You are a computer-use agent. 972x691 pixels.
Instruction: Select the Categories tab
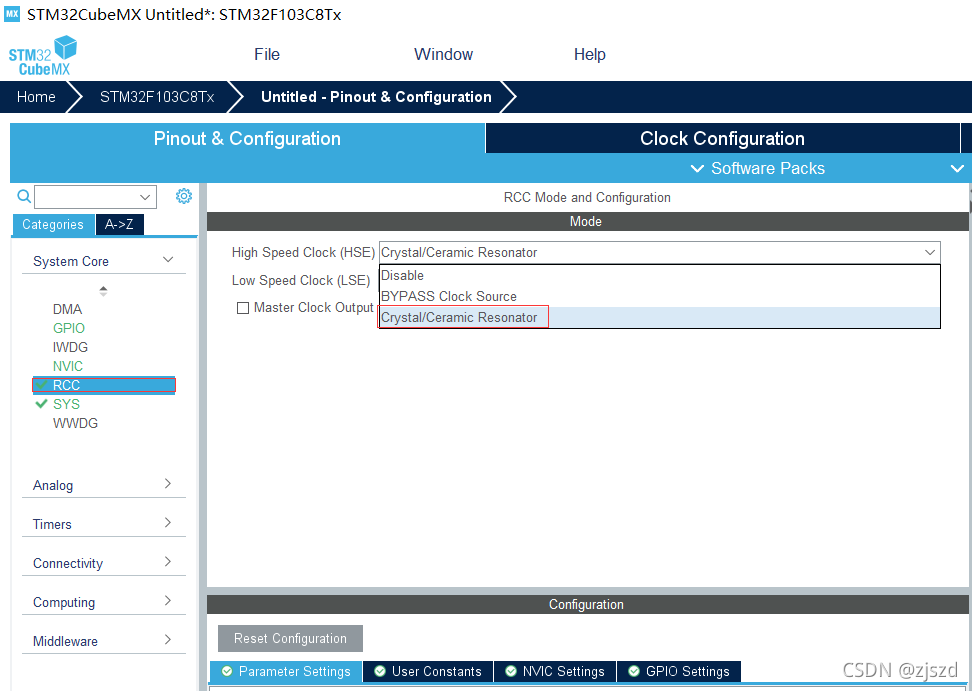pyautogui.click(x=53, y=224)
